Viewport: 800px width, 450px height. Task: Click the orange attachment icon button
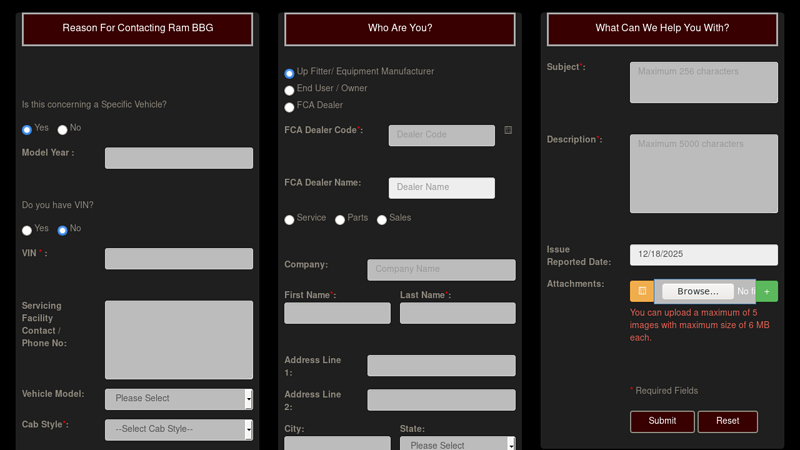(x=642, y=291)
